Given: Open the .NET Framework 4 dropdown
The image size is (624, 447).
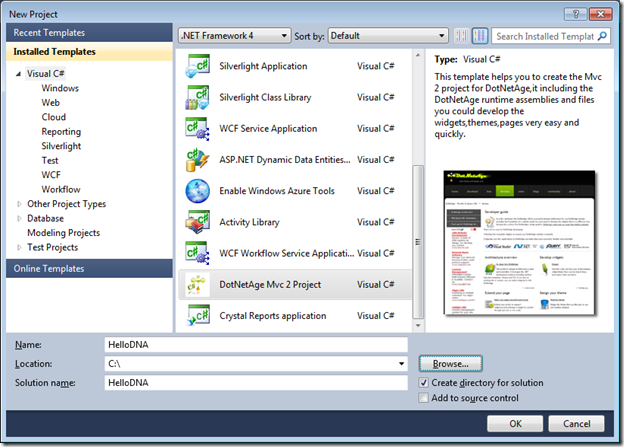Looking at the screenshot, I should point(234,36).
